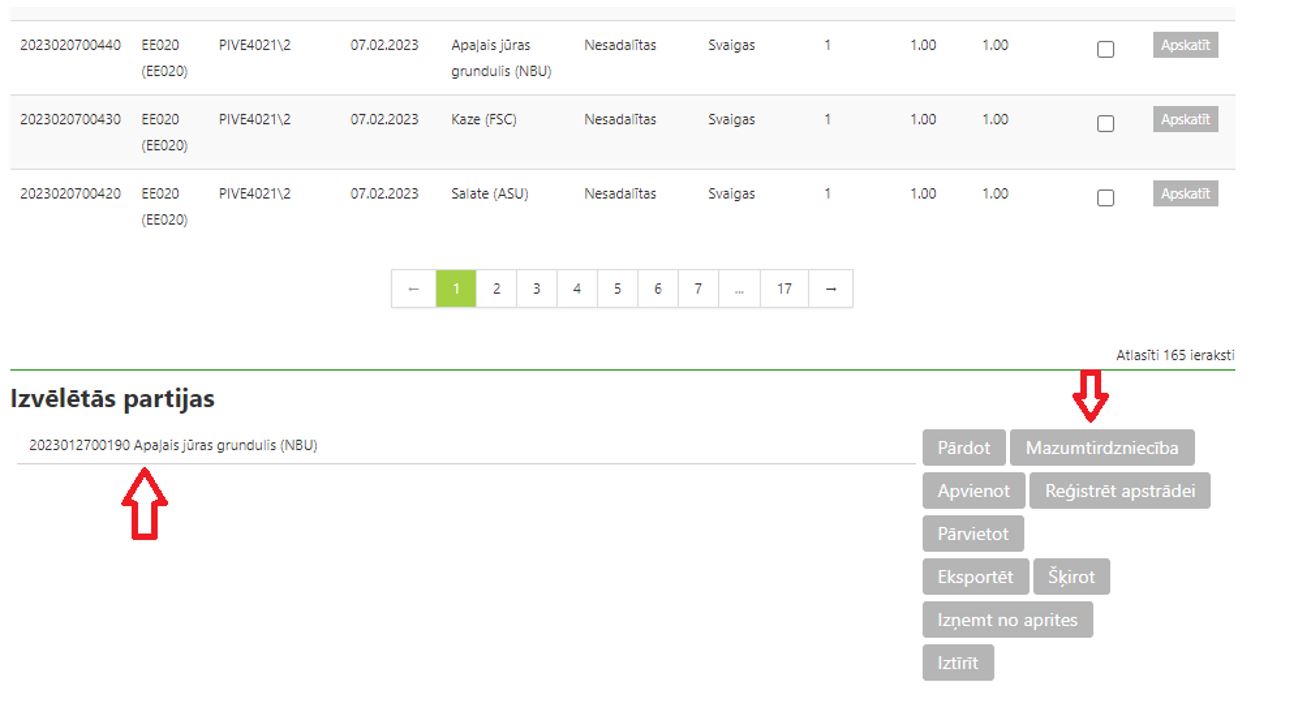Screen dimensions: 1289x701
Task: Check the Salate (ASU) row checkbox
Action: tap(1105, 197)
